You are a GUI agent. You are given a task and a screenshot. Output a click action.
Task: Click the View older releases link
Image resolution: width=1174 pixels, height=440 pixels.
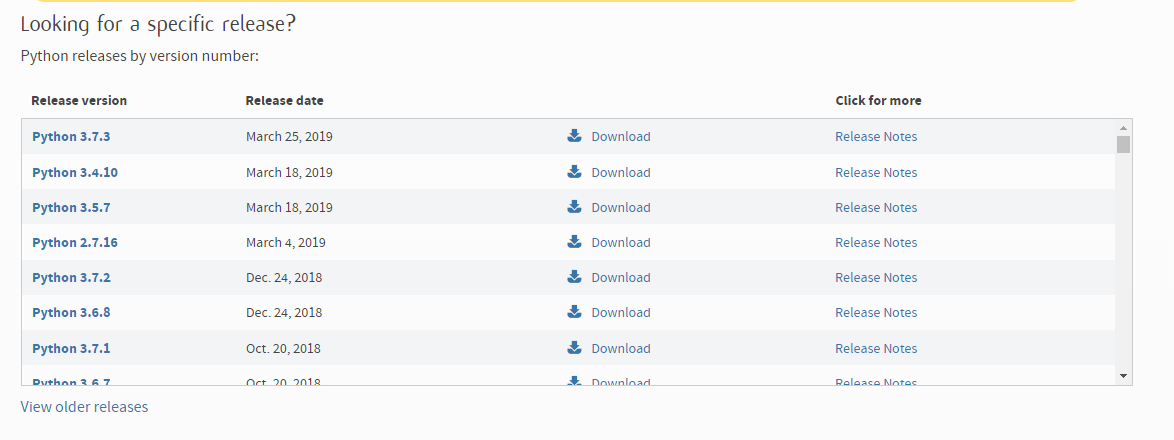[x=84, y=407]
